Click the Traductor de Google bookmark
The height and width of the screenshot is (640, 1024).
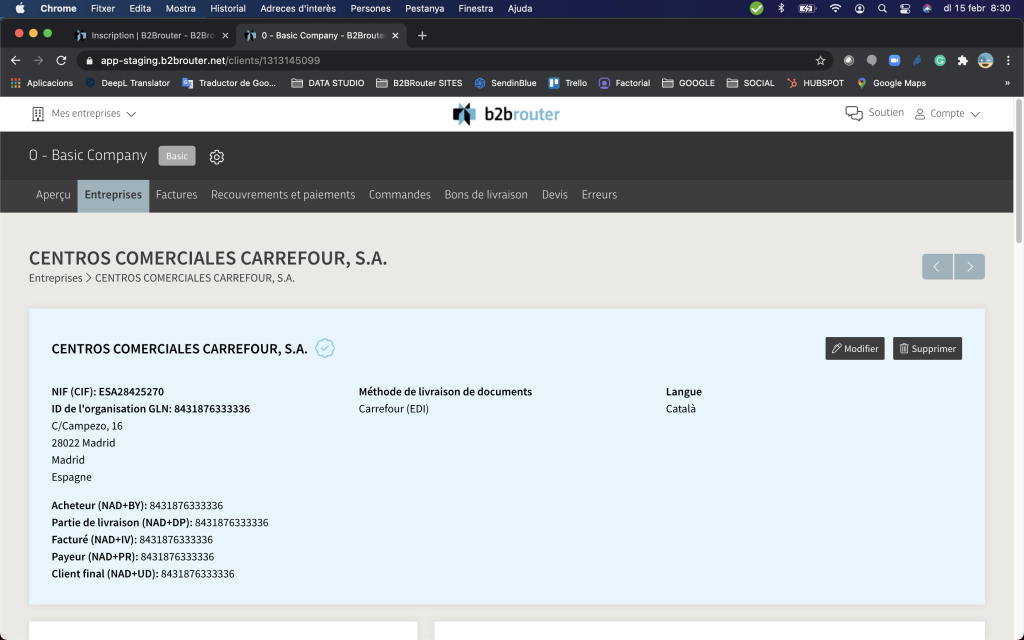(x=229, y=83)
